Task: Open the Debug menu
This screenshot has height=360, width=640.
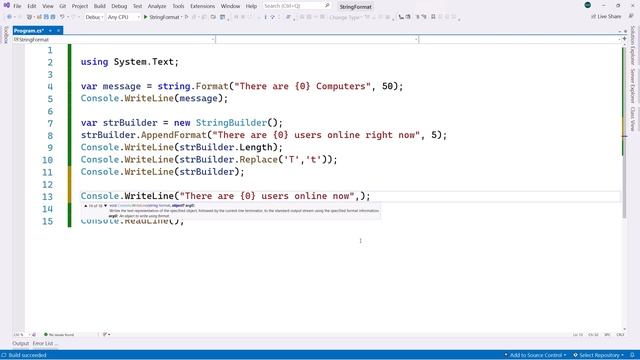Action: point(119,6)
